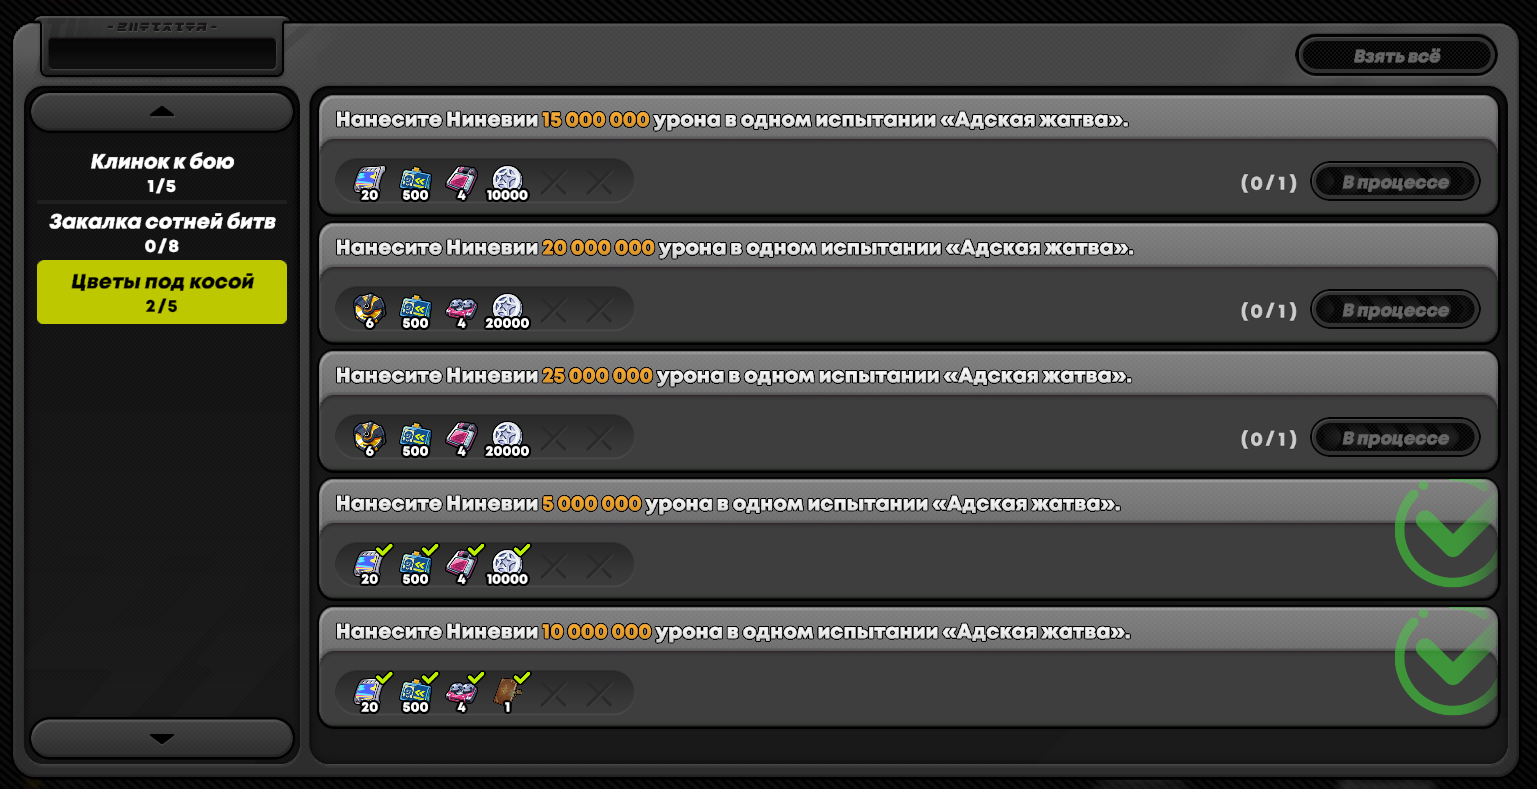Click «В процессе» on the 15 000 000 task
Image resolution: width=1537 pixels, height=789 pixels.
click(1395, 182)
